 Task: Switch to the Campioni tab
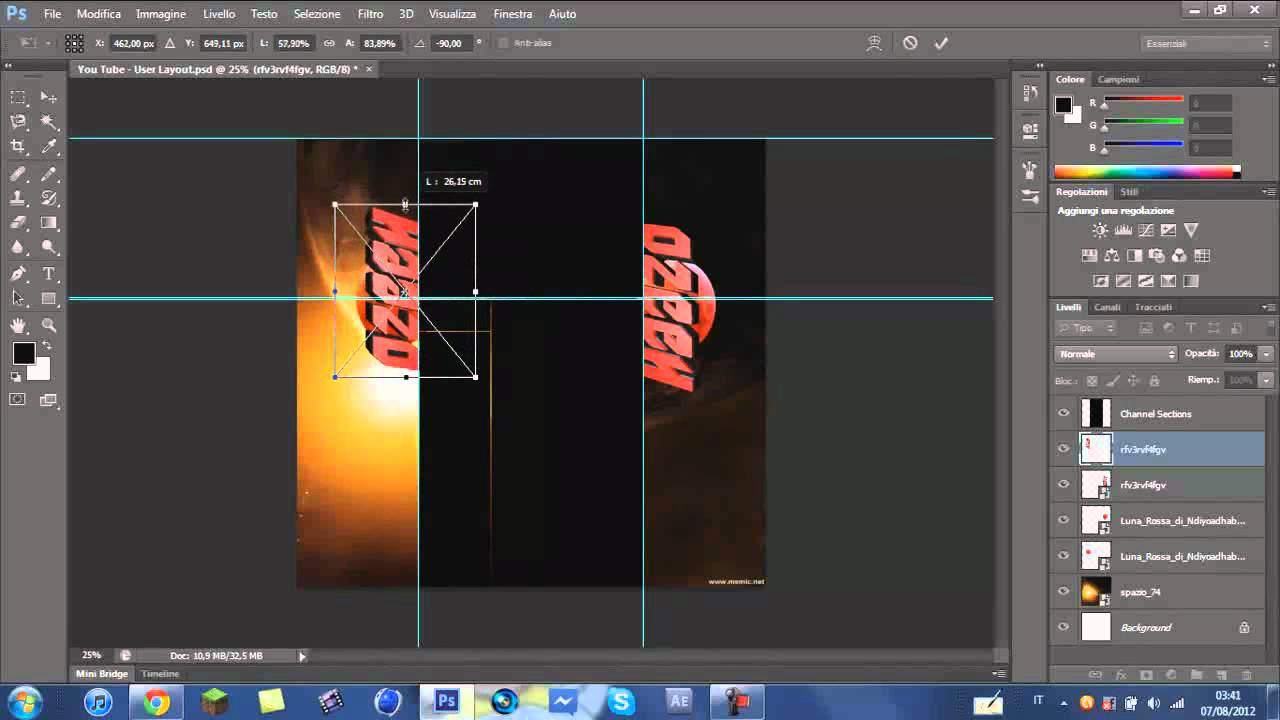point(1118,79)
